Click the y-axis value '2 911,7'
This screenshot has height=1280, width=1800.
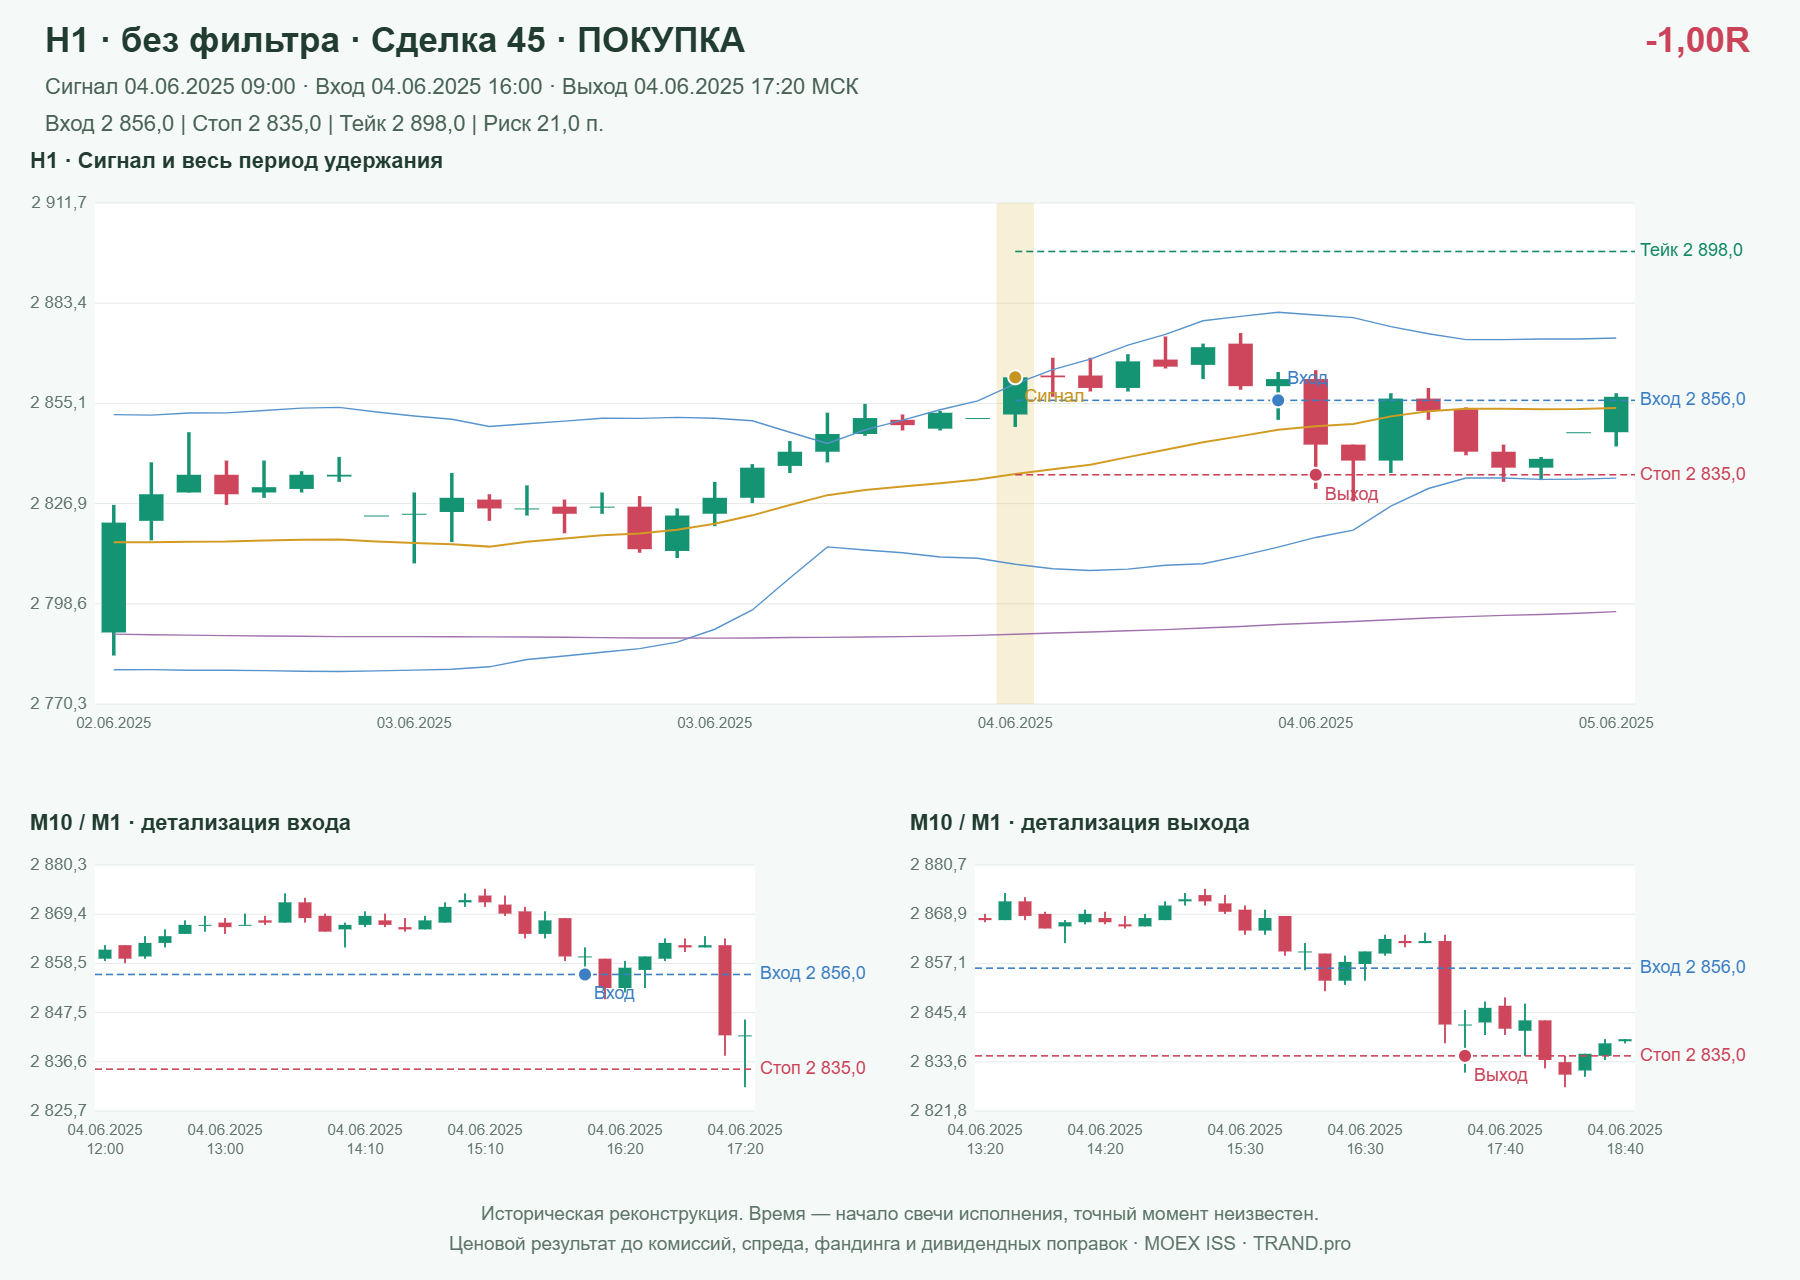(59, 203)
